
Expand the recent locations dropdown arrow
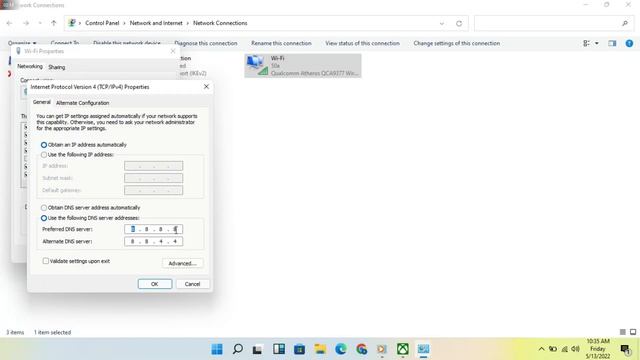click(x=40, y=23)
